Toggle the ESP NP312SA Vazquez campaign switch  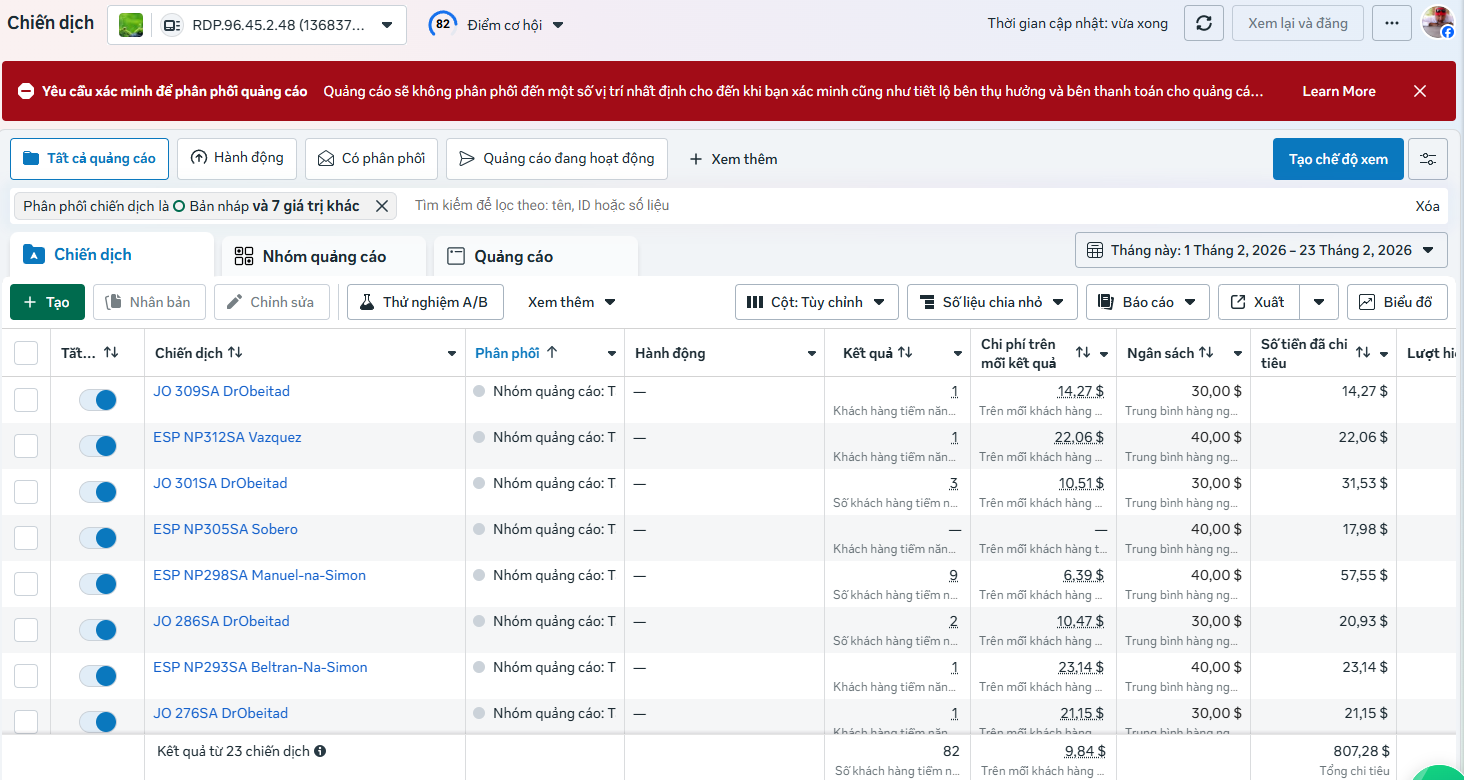98,446
